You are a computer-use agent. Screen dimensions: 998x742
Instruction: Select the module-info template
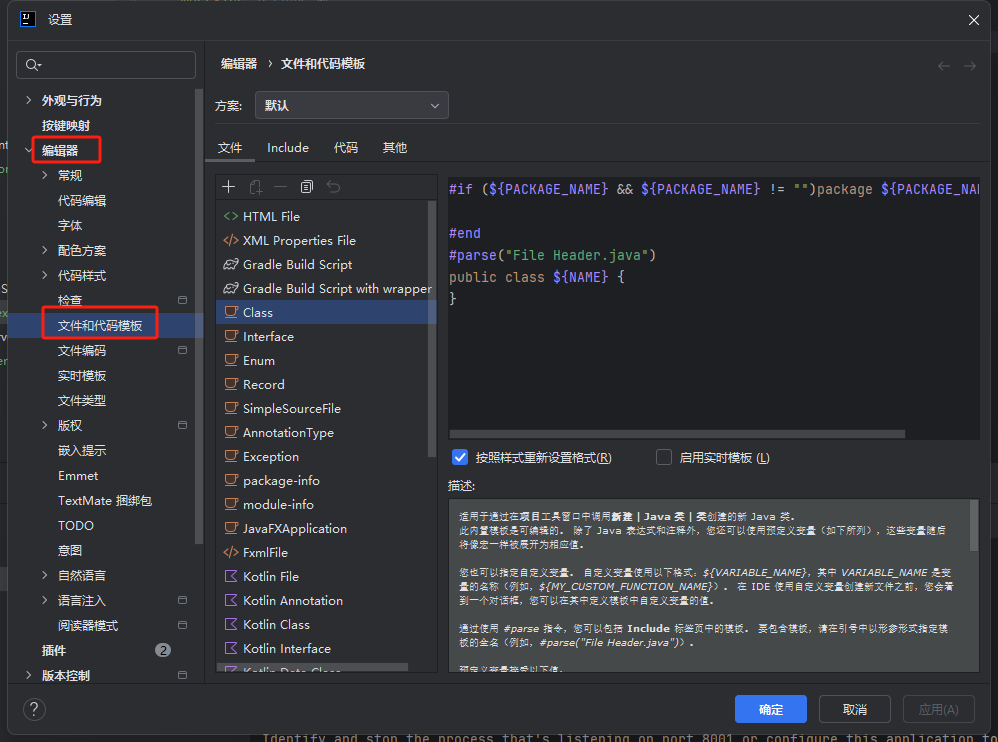(x=326, y=505)
